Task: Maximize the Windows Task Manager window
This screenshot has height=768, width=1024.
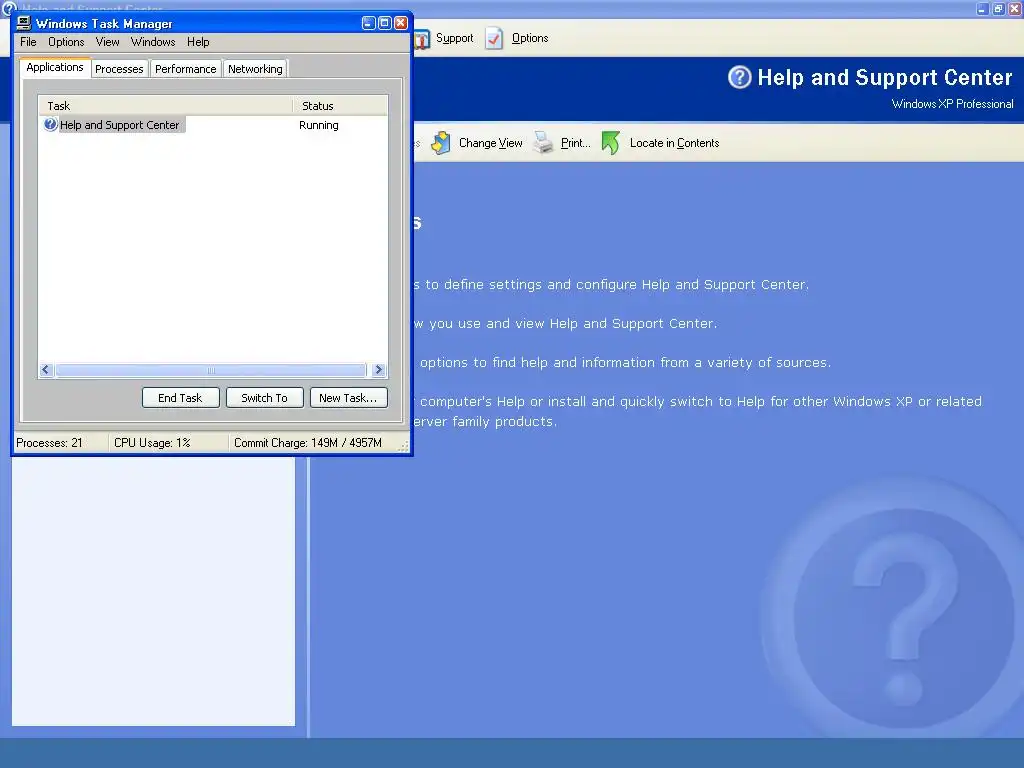Action: (x=385, y=24)
